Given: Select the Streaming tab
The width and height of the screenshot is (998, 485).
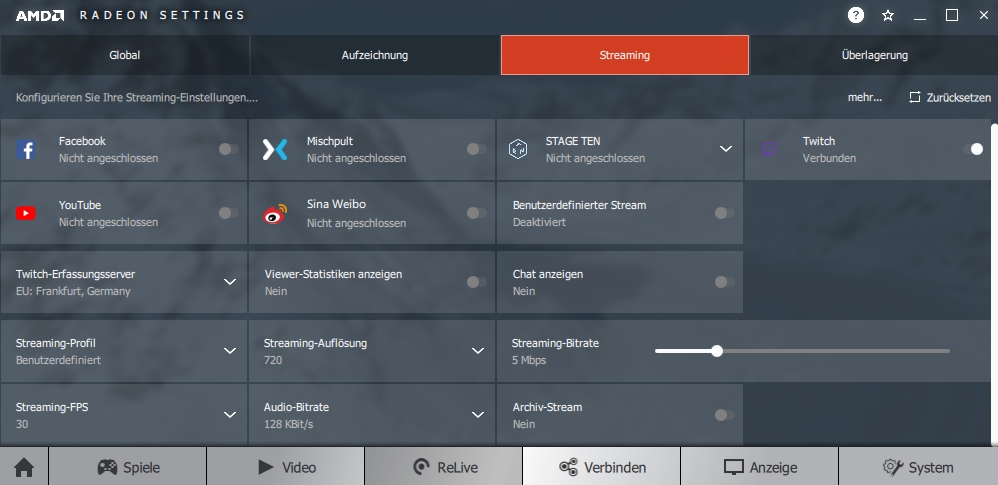Looking at the screenshot, I should coord(625,55).
